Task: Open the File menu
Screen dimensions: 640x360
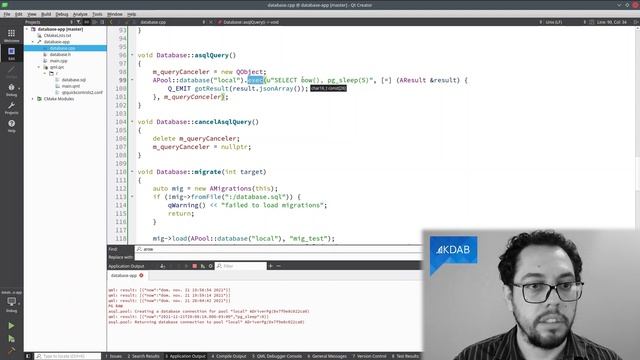Action: pos(7,14)
